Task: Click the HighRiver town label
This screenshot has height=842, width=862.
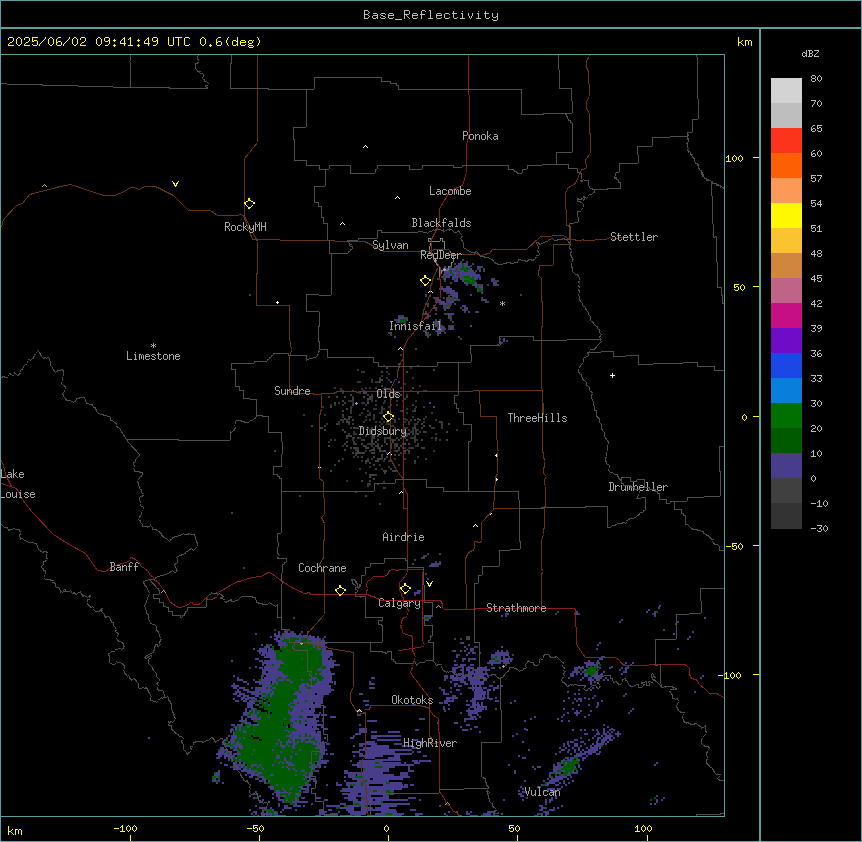Action: click(x=430, y=743)
